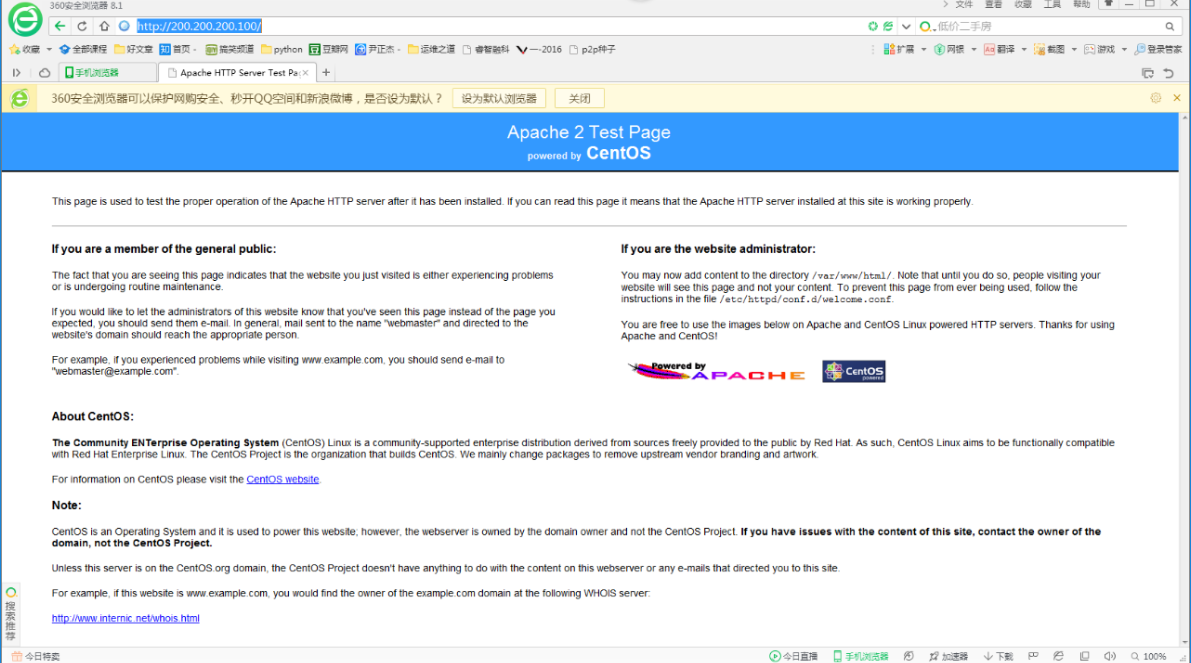Toggle the speaker mute icon in status bar
The height and width of the screenshot is (663, 1191).
click(1110, 656)
